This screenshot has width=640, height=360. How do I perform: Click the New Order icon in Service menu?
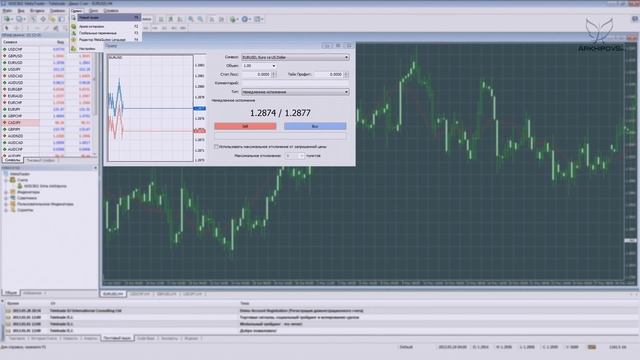74,18
